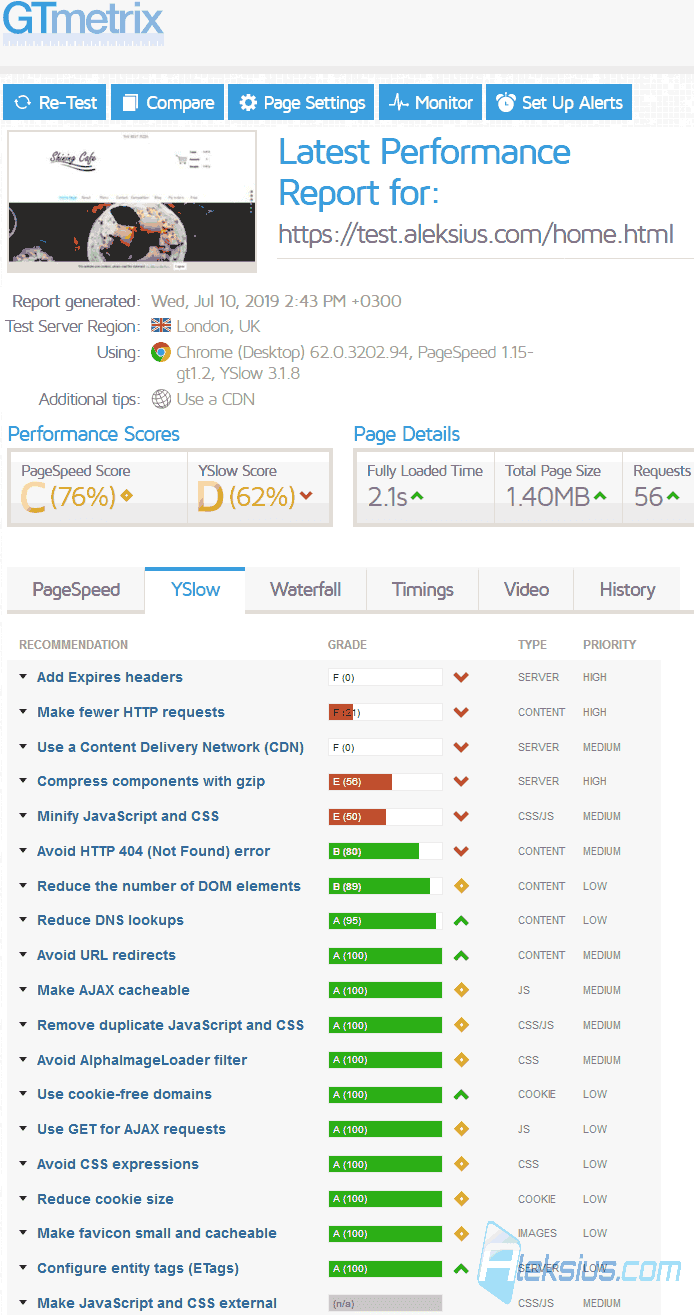694x1315 pixels.
Task: Open the Make AJAX cacheable recommendation
Action: click(113, 990)
